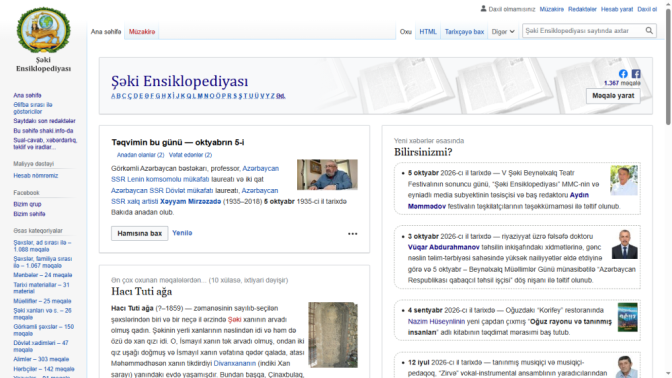Open the Bizim qrup link
Image resolution: width=672 pixels, height=378 pixels.
(27, 204)
